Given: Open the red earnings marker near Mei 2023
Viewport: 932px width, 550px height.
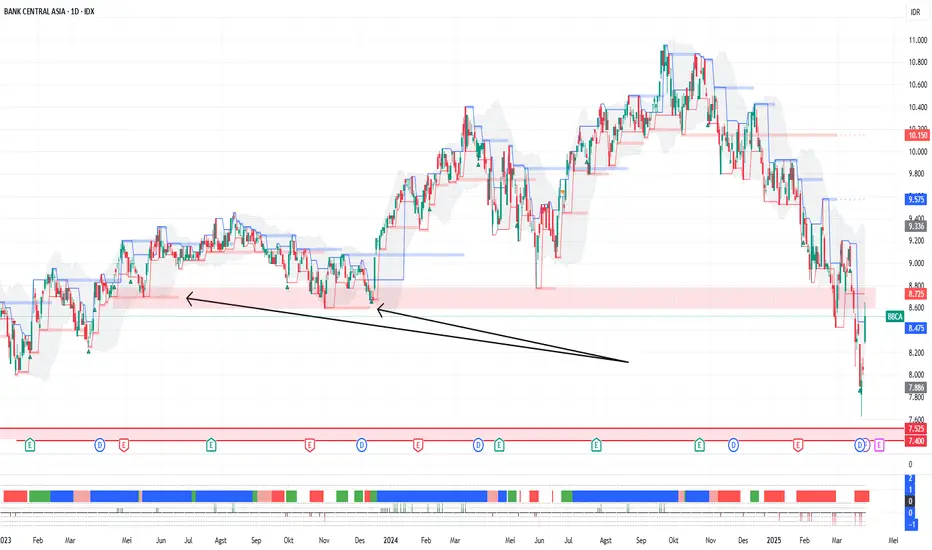Looking at the screenshot, I should [124, 445].
